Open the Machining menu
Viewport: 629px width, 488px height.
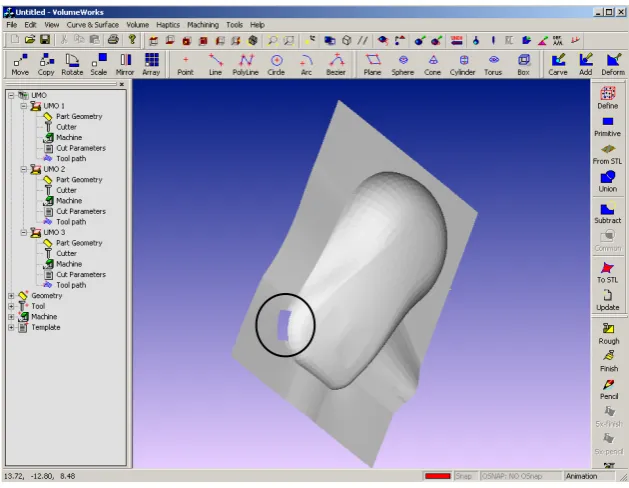click(203, 25)
